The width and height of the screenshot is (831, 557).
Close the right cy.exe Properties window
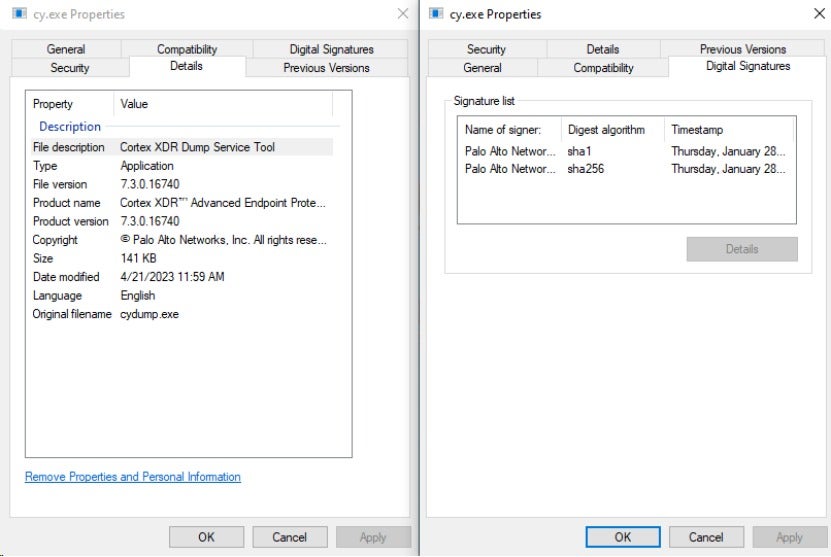[x=819, y=13]
